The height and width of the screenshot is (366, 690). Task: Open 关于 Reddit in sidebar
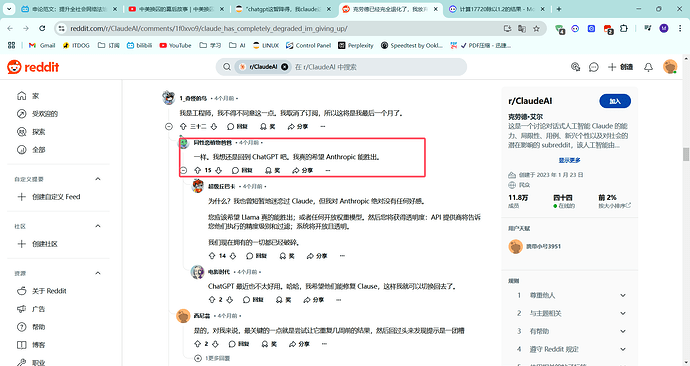[x=41, y=291]
